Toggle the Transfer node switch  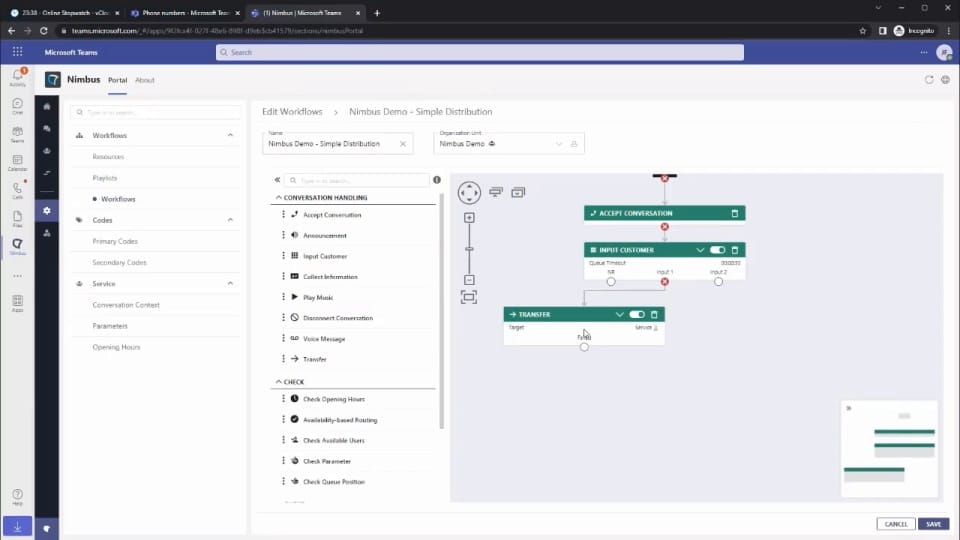(637, 314)
